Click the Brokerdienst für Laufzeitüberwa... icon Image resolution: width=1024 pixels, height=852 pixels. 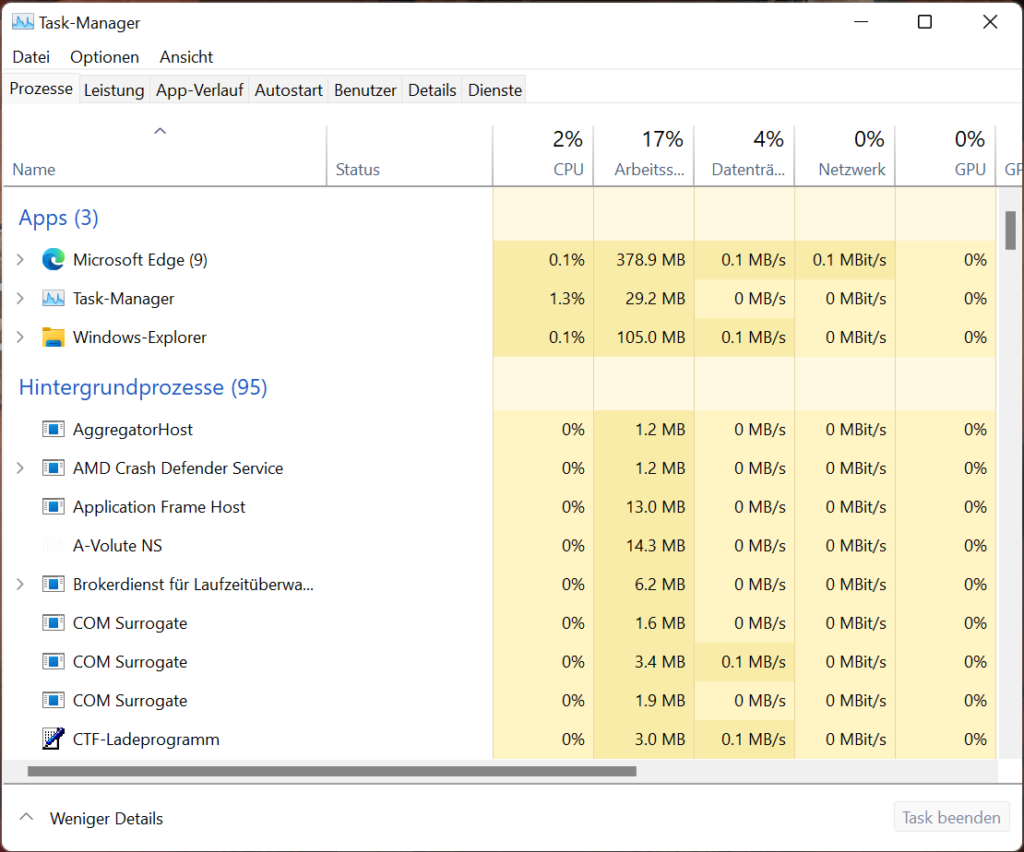53,584
